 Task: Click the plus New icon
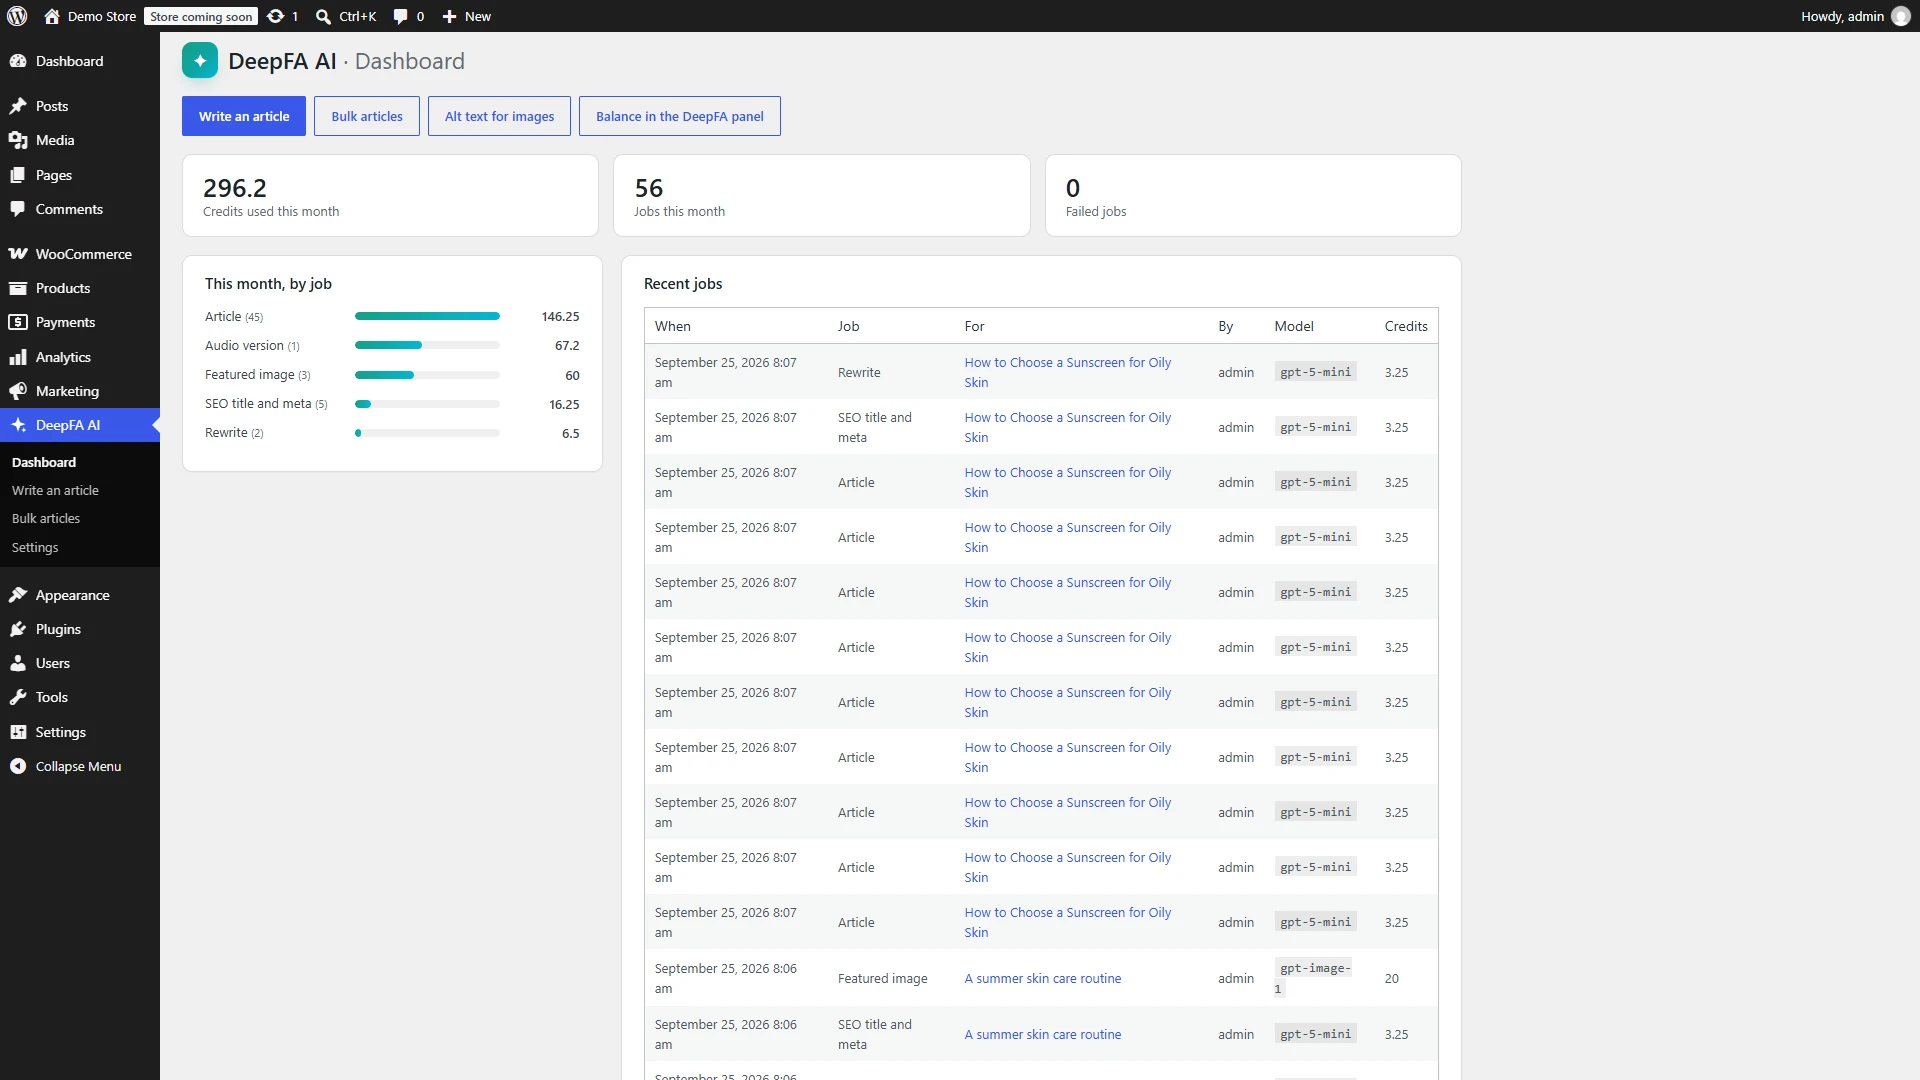tap(449, 16)
